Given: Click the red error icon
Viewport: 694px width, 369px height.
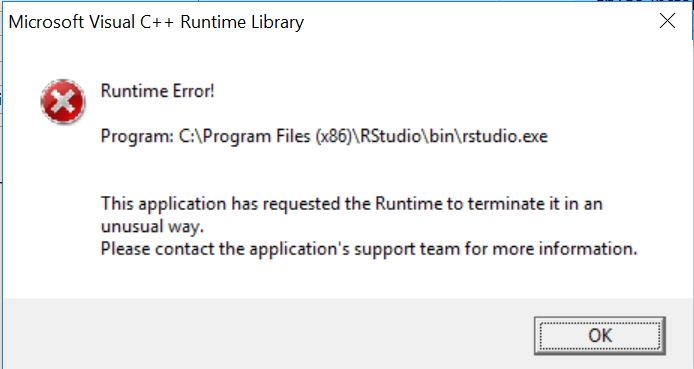Looking at the screenshot, I should [63, 102].
